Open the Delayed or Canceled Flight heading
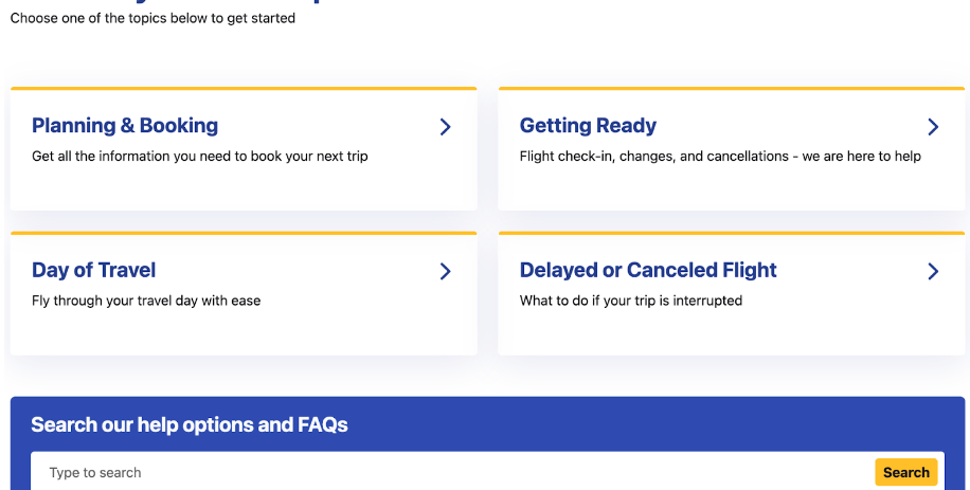Image resolution: width=970 pixels, height=490 pixels. (648, 270)
